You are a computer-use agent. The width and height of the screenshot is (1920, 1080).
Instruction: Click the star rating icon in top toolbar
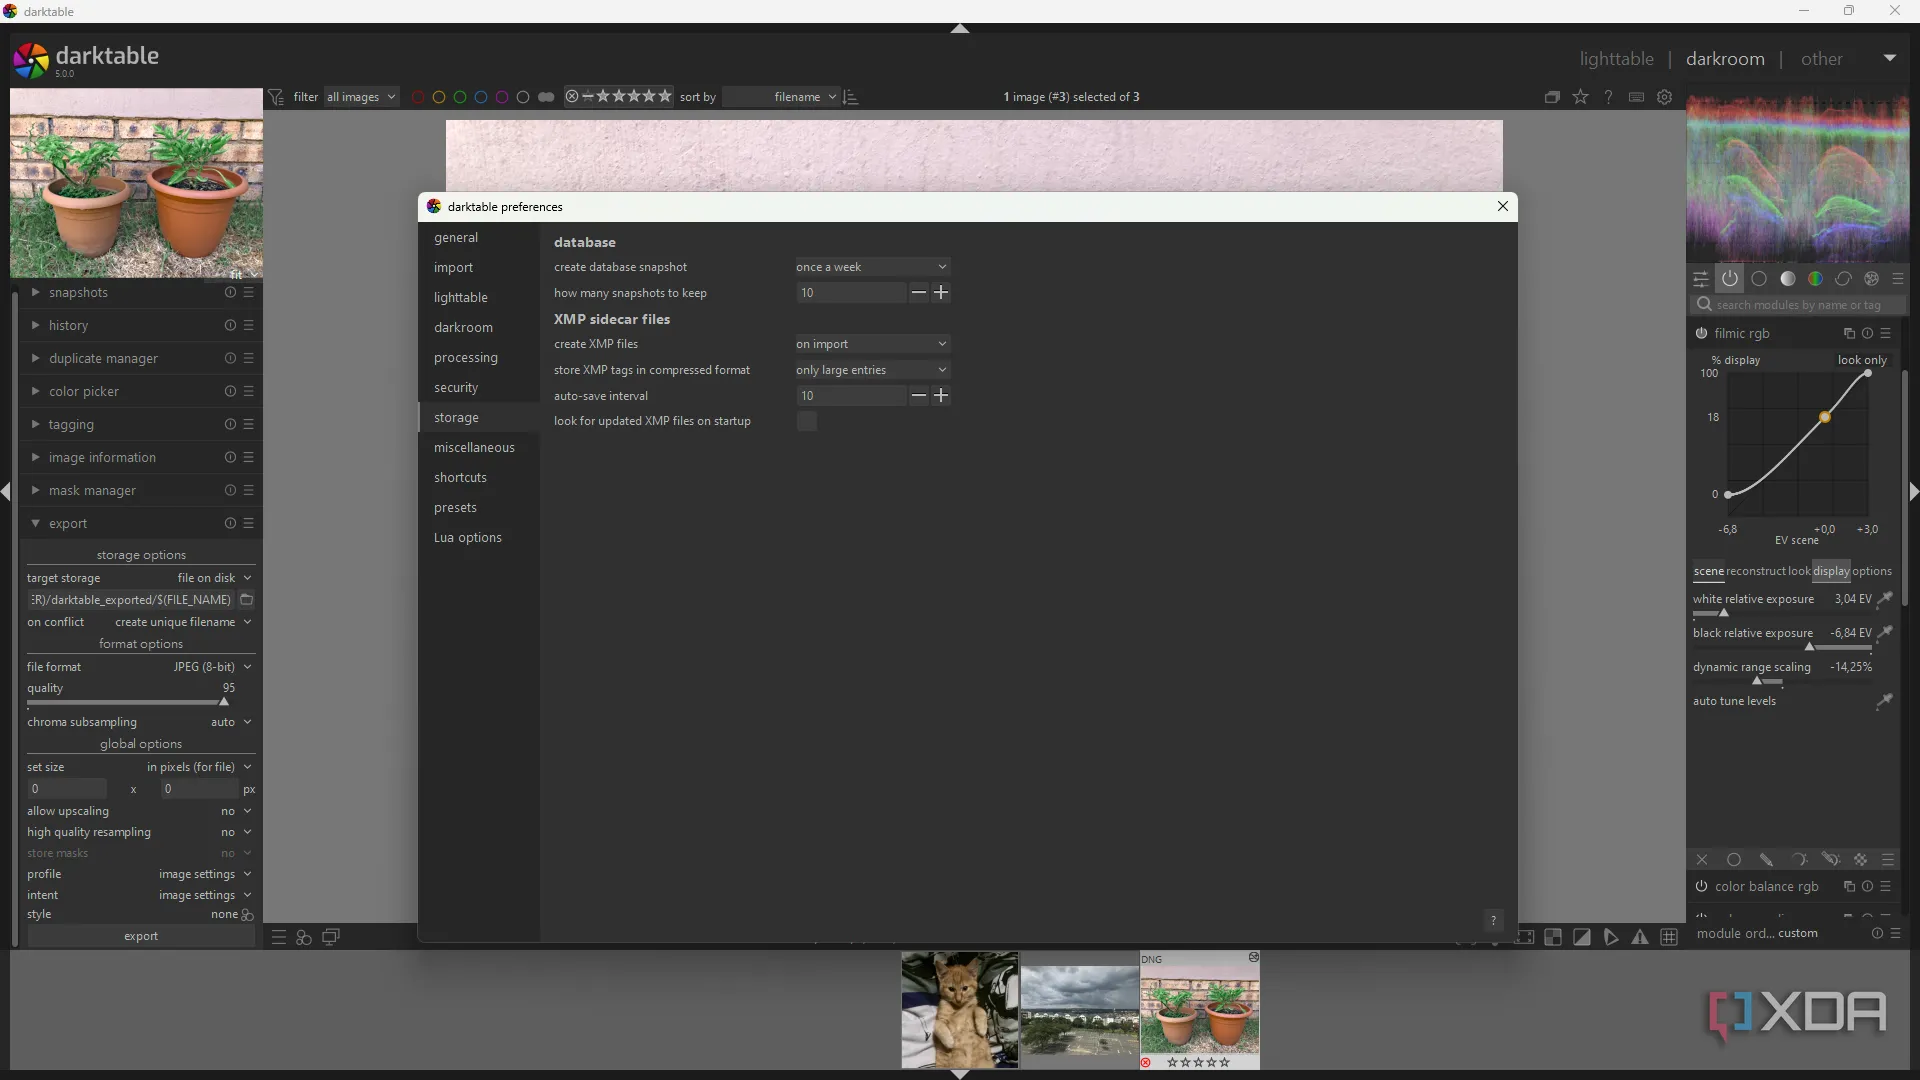[1580, 97]
